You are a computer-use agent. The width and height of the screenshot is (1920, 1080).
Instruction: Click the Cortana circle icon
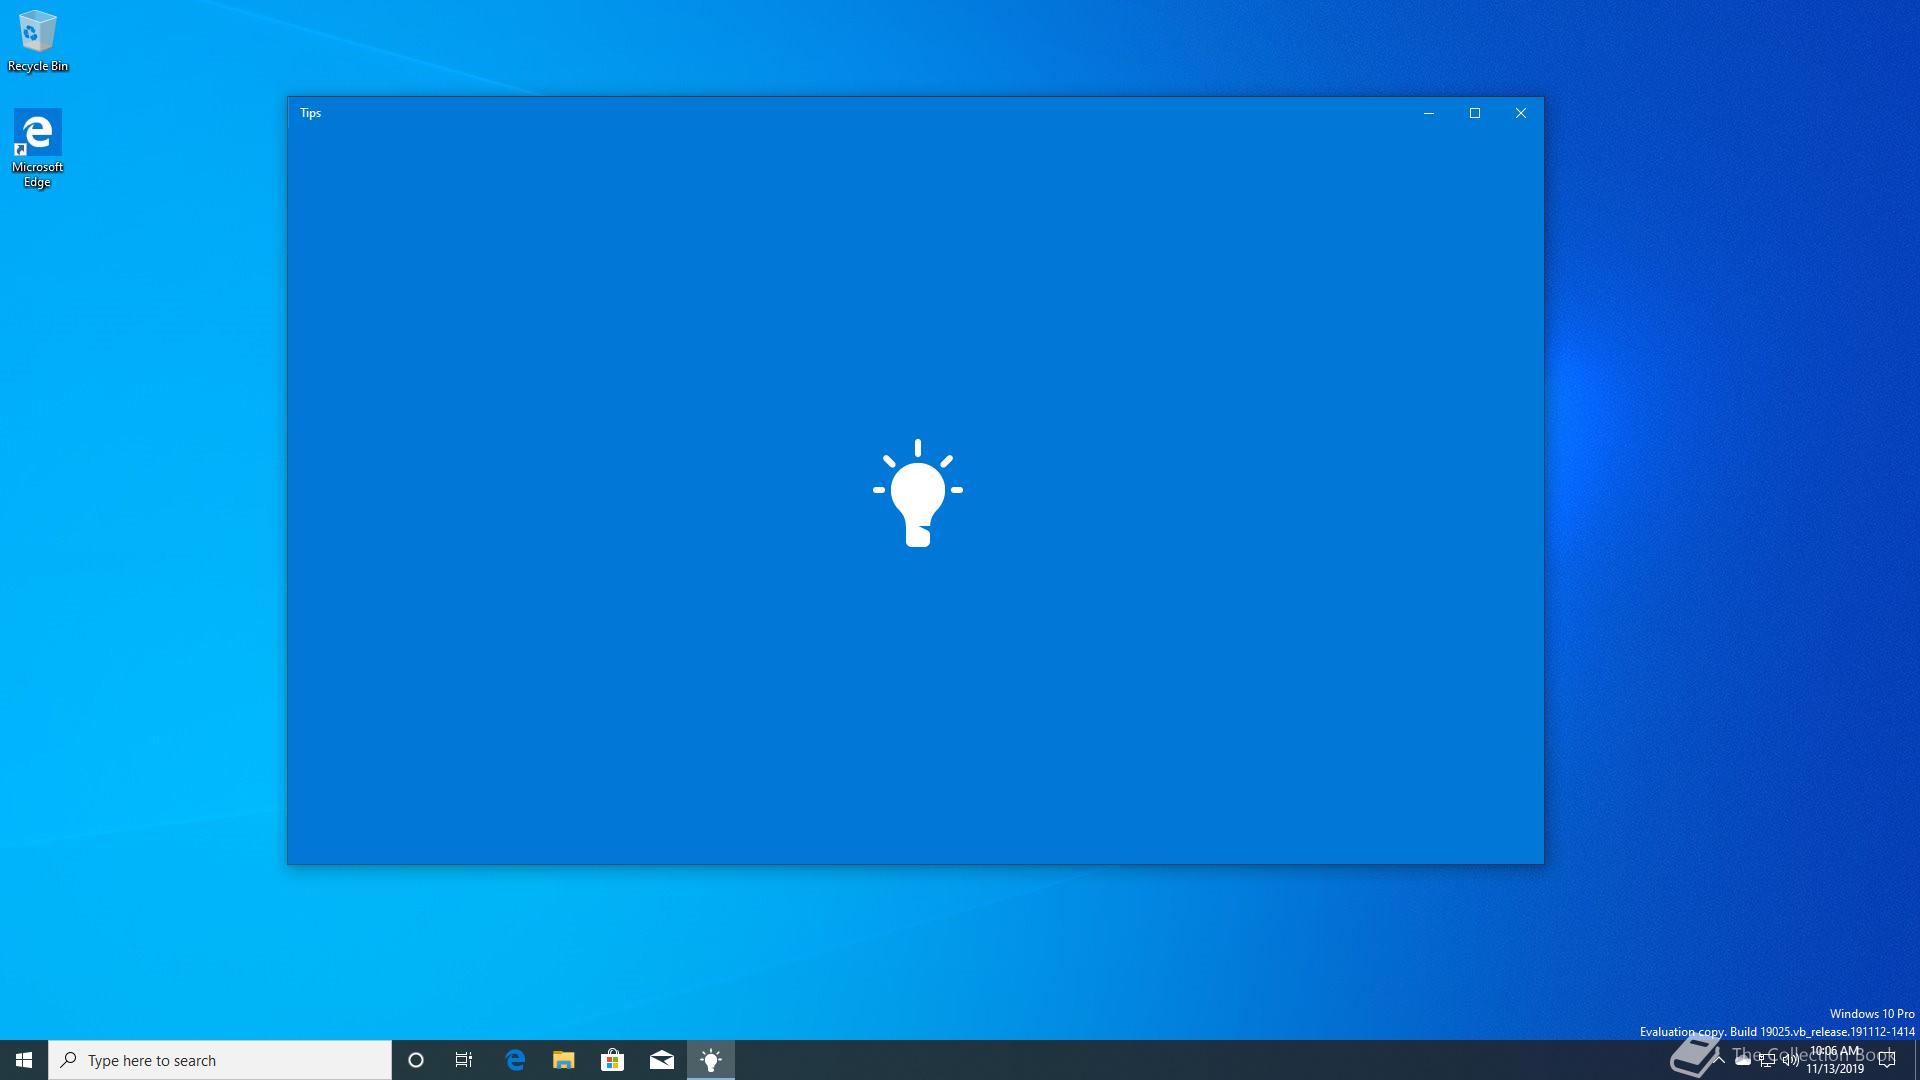(416, 1060)
